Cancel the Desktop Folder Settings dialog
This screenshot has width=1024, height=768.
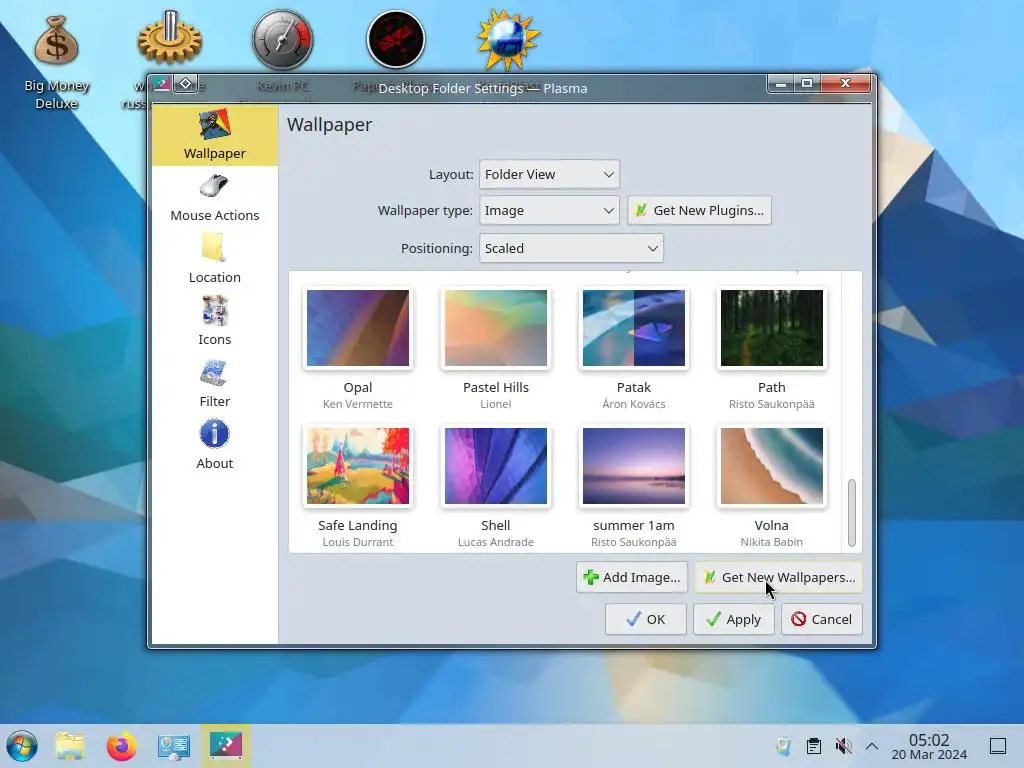point(822,619)
